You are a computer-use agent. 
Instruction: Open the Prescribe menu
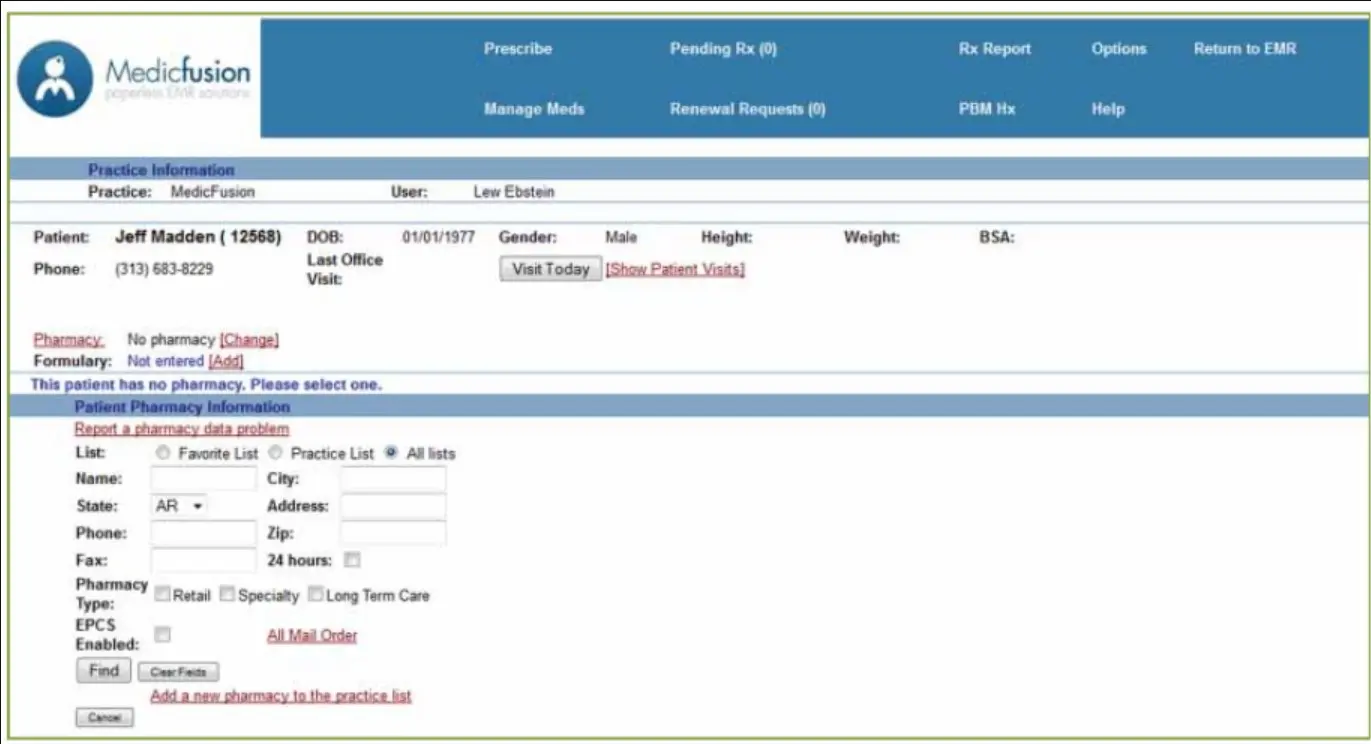pyautogui.click(x=517, y=48)
